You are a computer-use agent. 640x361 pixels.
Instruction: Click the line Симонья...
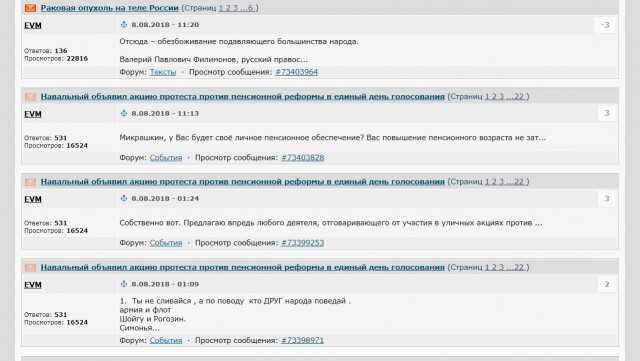140,328
